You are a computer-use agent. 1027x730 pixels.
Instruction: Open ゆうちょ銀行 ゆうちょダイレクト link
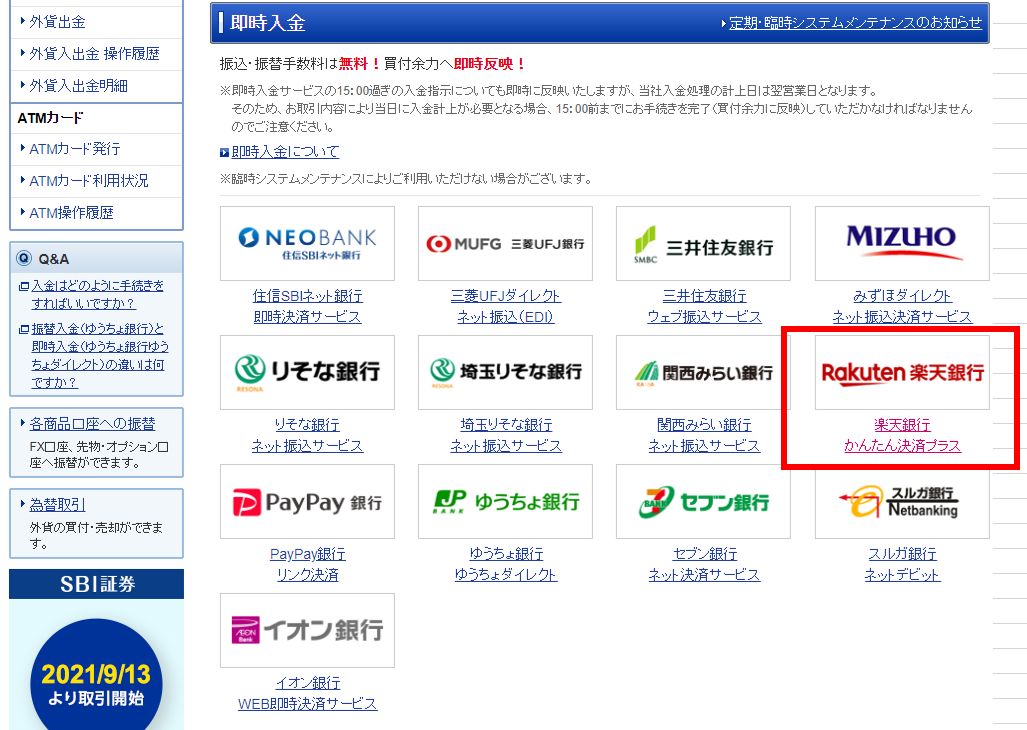[506, 564]
